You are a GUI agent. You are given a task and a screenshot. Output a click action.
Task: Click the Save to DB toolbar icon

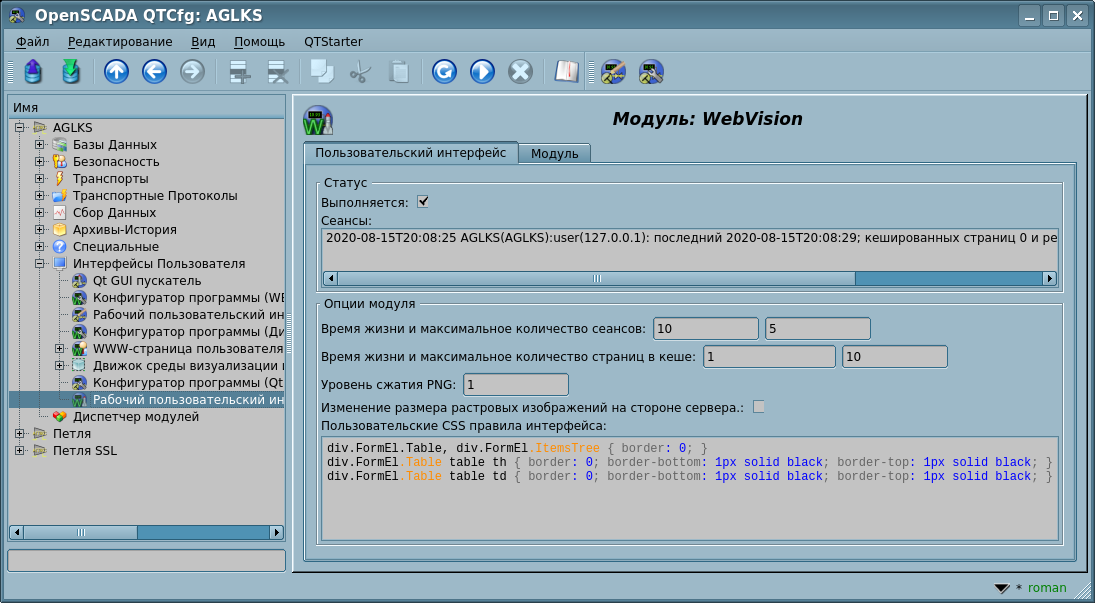point(71,71)
